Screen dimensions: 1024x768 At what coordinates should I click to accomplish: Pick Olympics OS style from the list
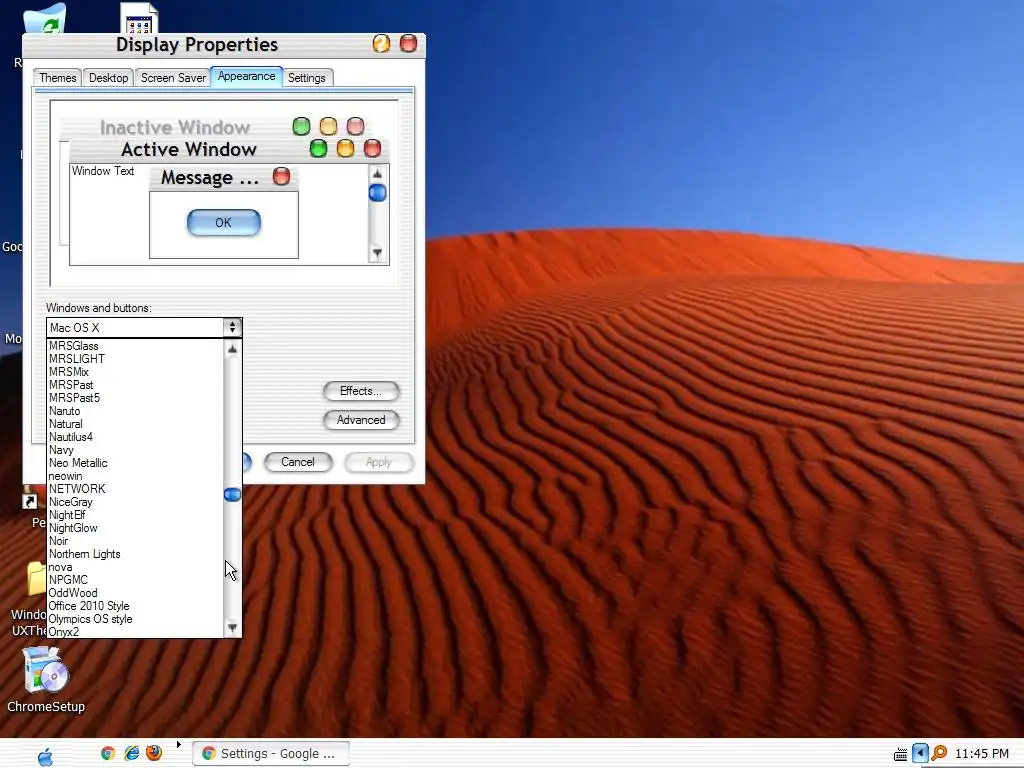[135, 619]
